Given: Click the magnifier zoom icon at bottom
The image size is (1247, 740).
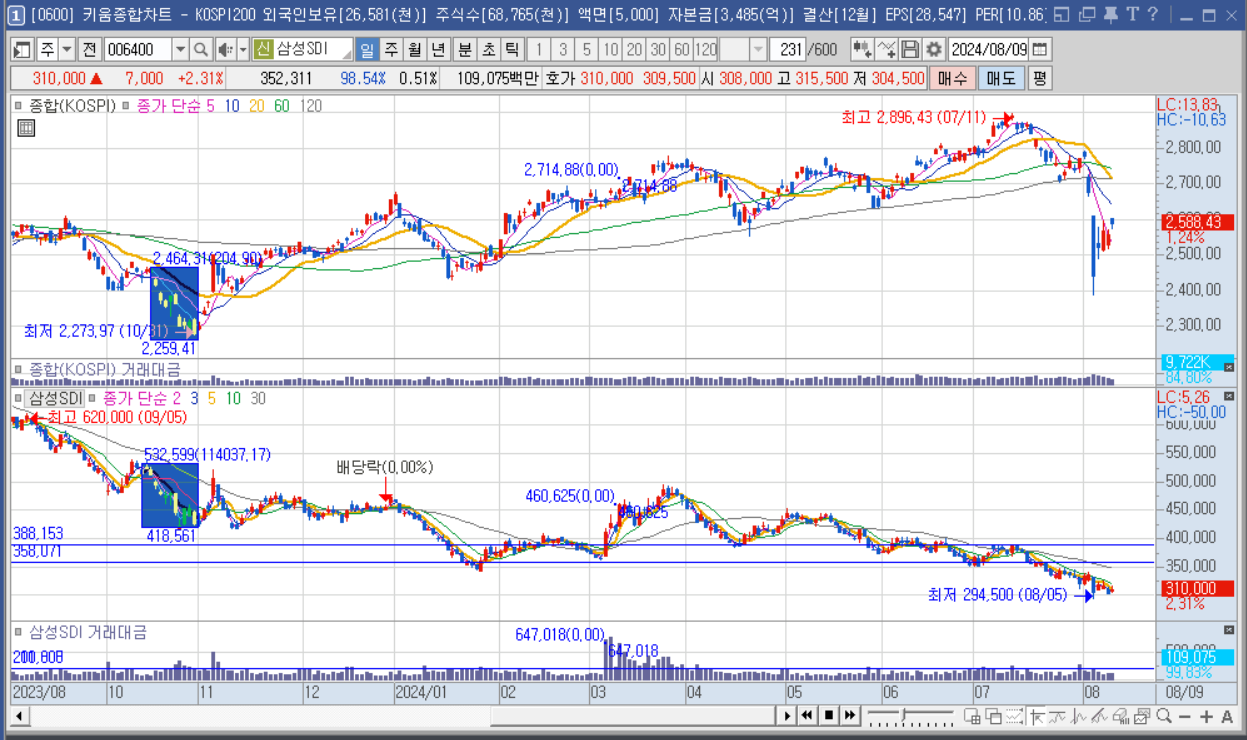Looking at the screenshot, I should [x=1164, y=715].
